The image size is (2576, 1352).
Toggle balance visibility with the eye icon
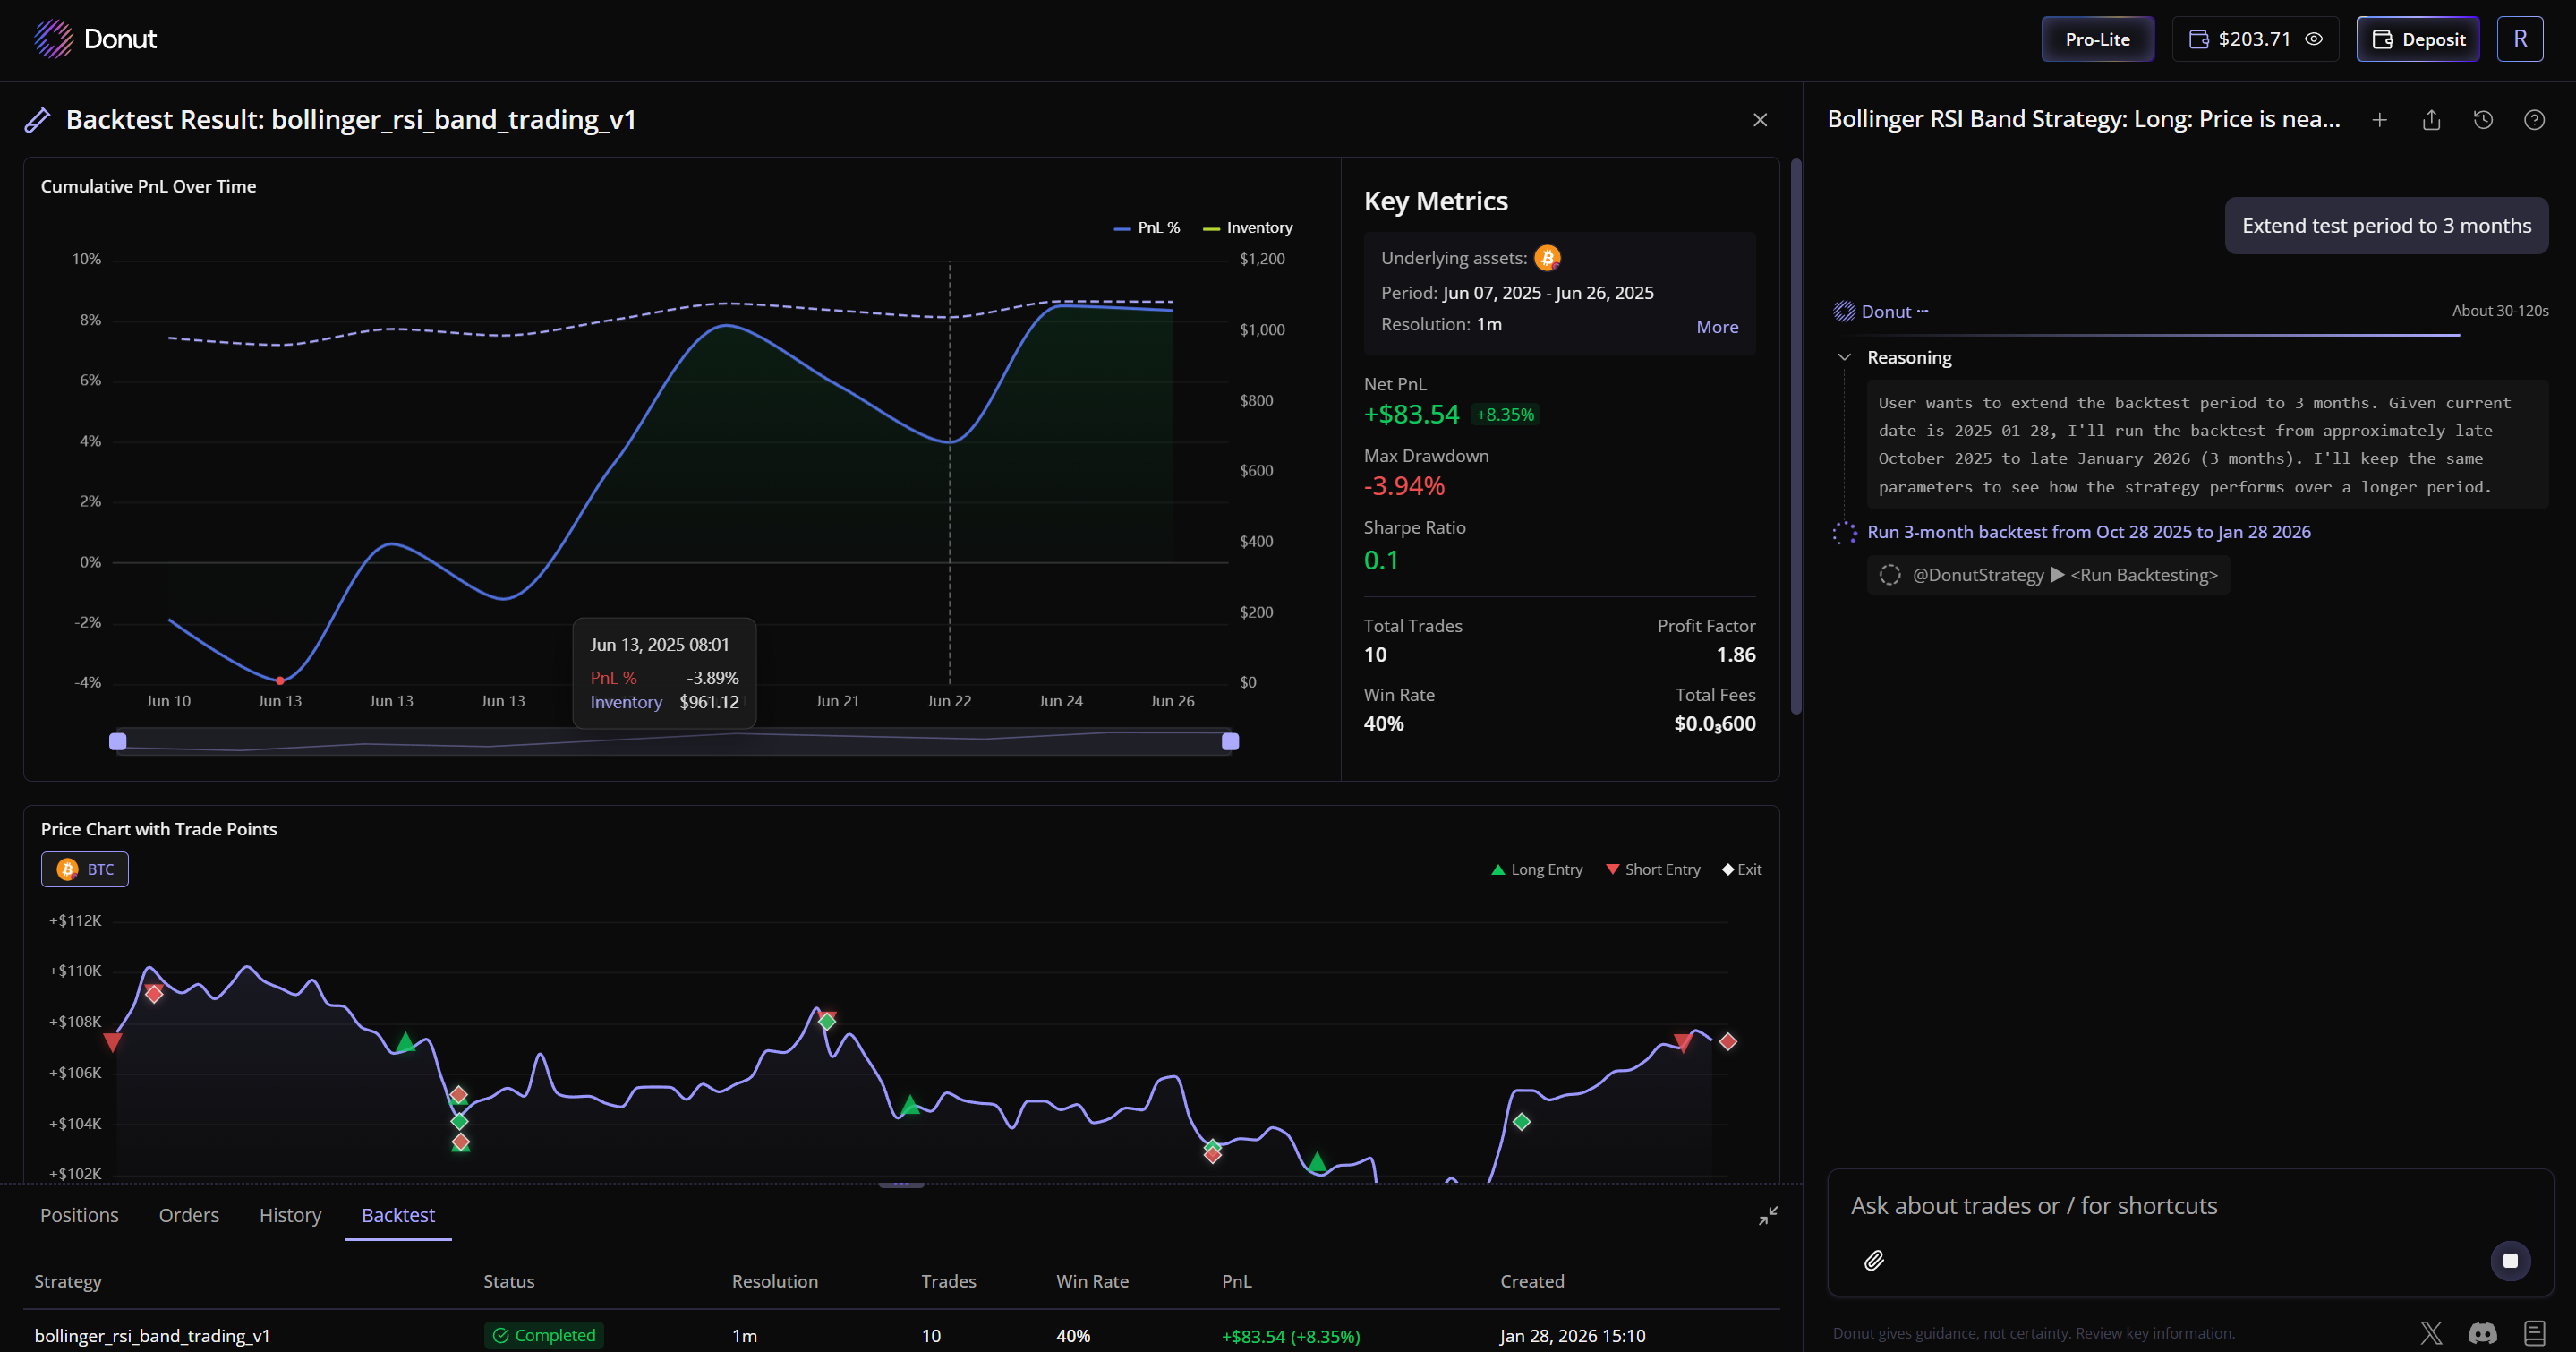coord(2315,39)
